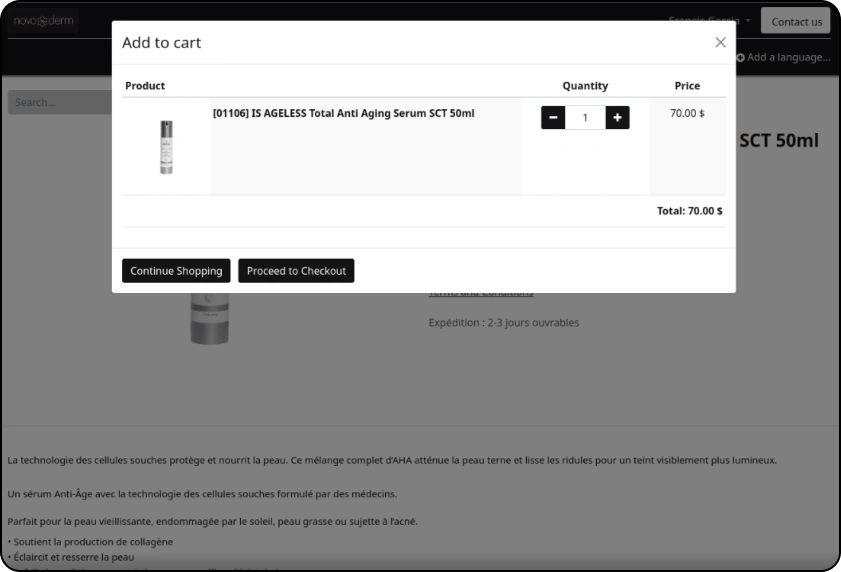
Task: Click the quantity input field
Action: 585,118
